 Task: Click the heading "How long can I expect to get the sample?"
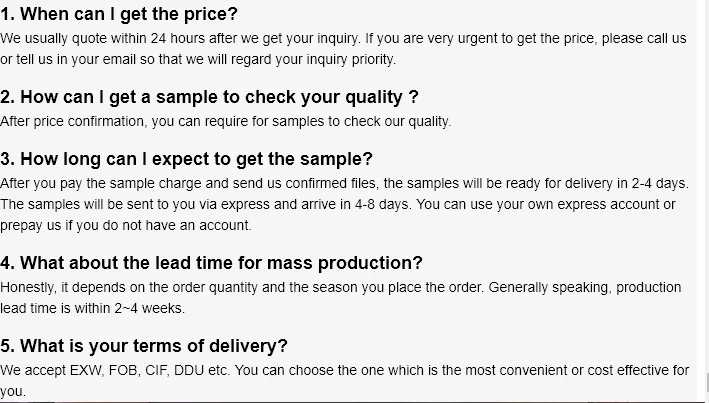[x=186, y=159]
